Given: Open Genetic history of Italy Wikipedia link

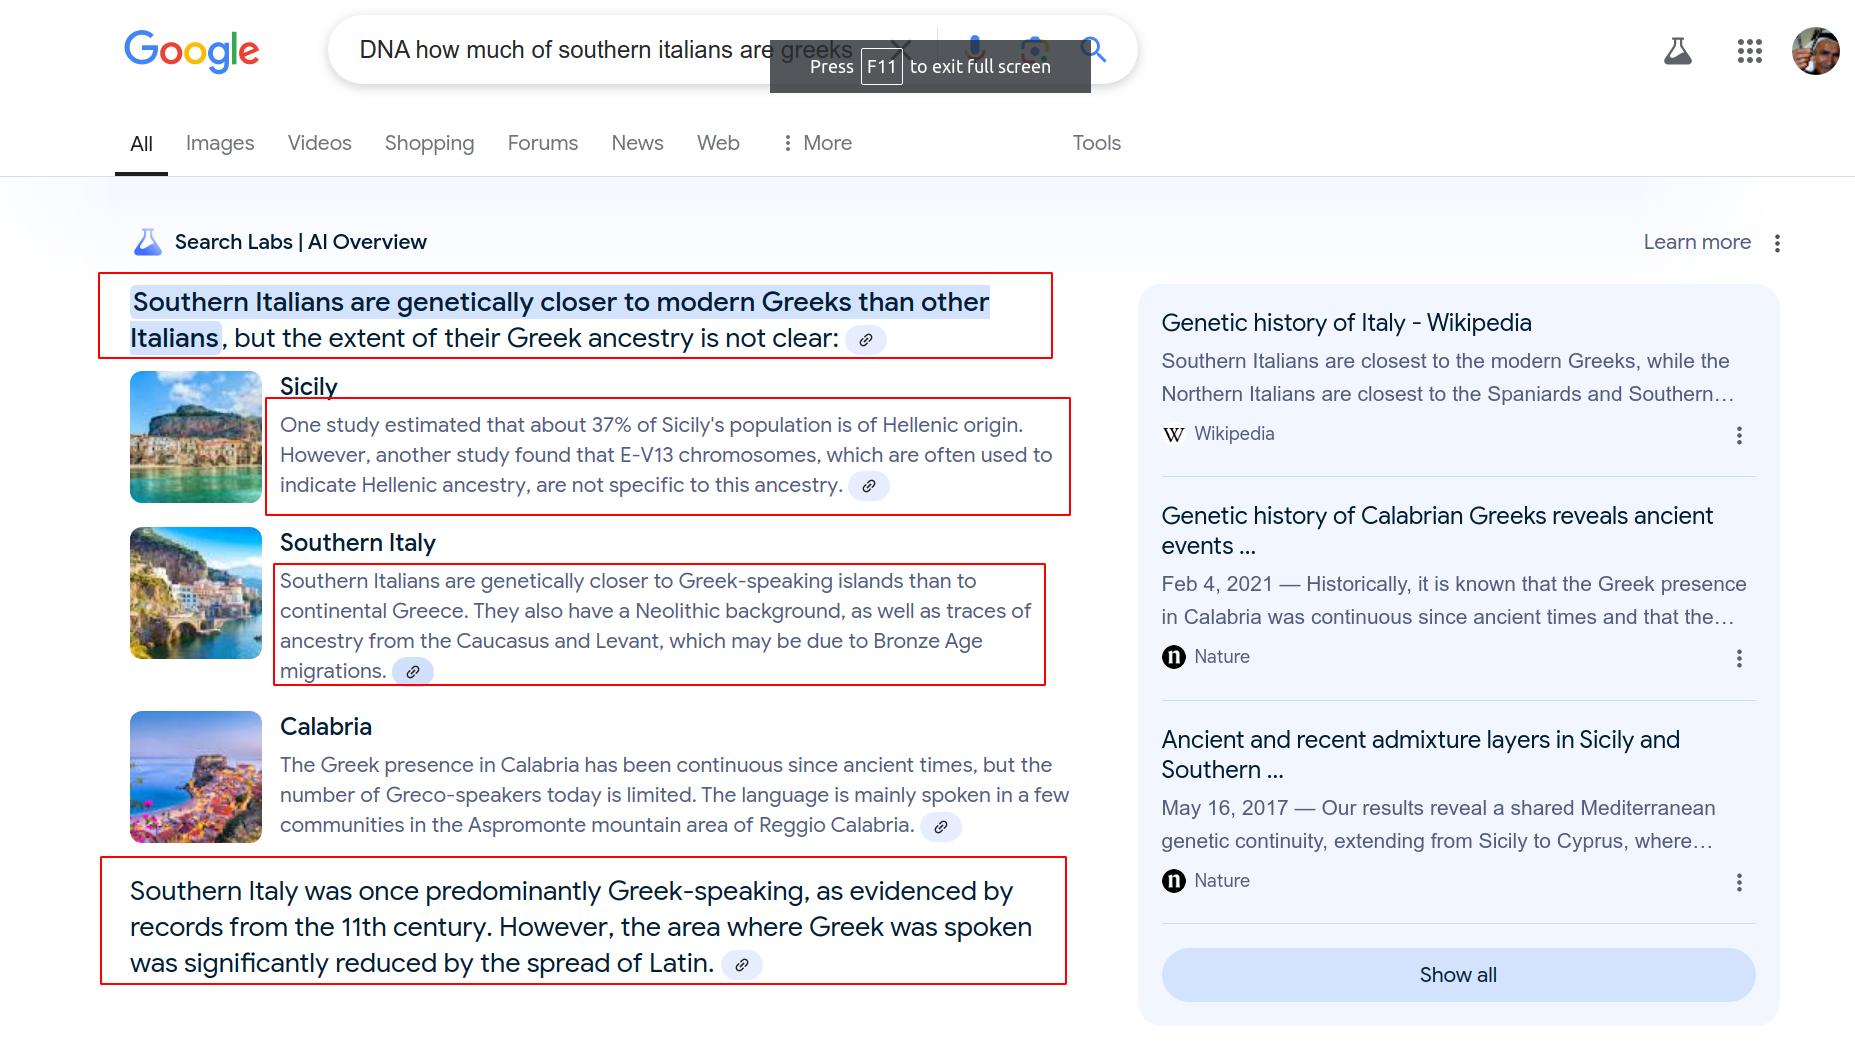Looking at the screenshot, I should [x=1346, y=323].
